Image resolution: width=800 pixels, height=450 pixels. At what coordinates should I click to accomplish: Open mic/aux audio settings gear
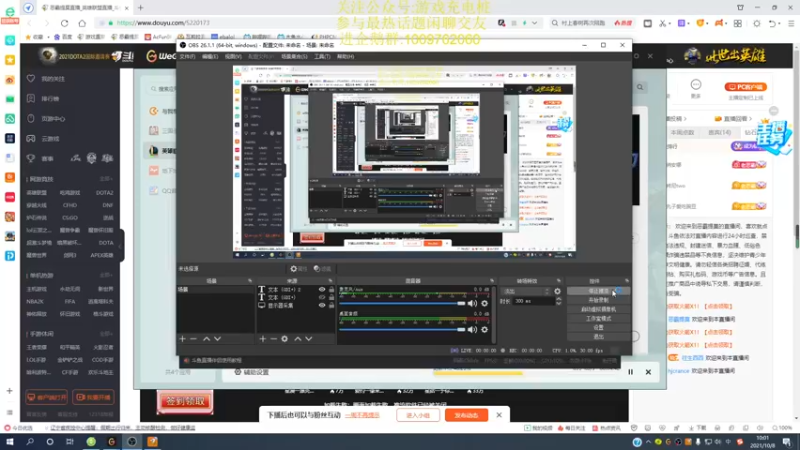484,304
